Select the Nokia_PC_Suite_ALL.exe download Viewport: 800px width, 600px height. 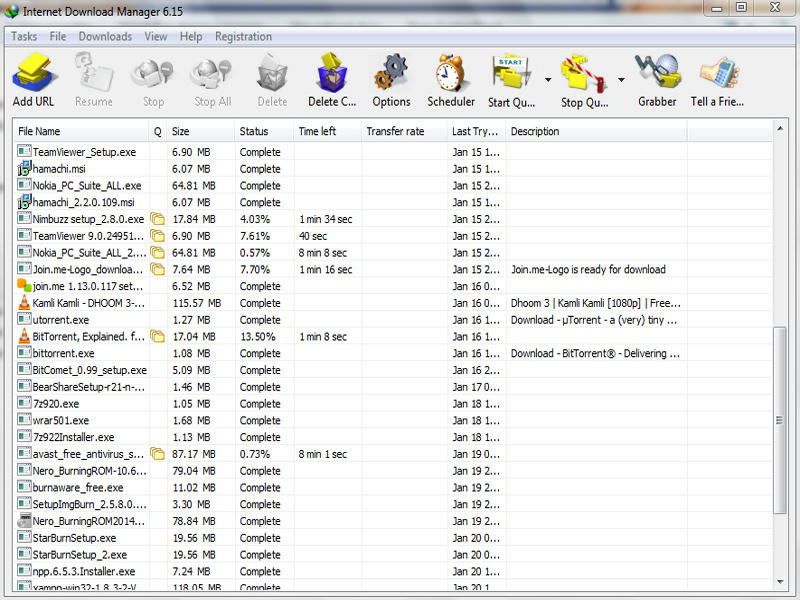[x=393, y=186]
